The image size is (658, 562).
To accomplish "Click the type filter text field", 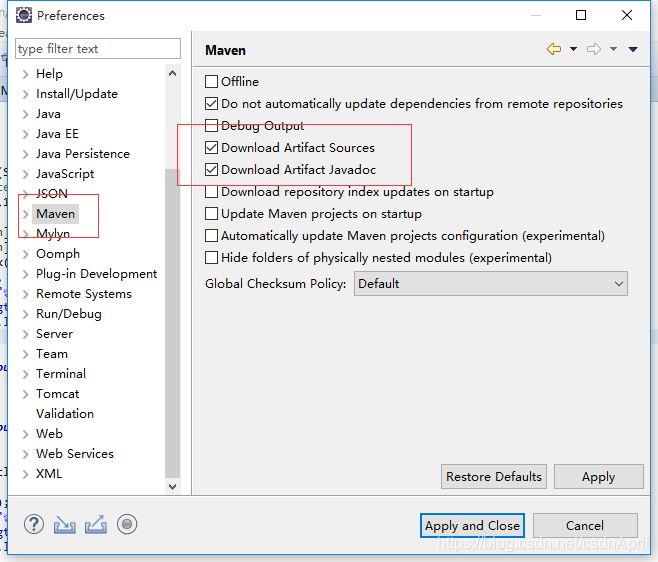I will coord(98,49).
